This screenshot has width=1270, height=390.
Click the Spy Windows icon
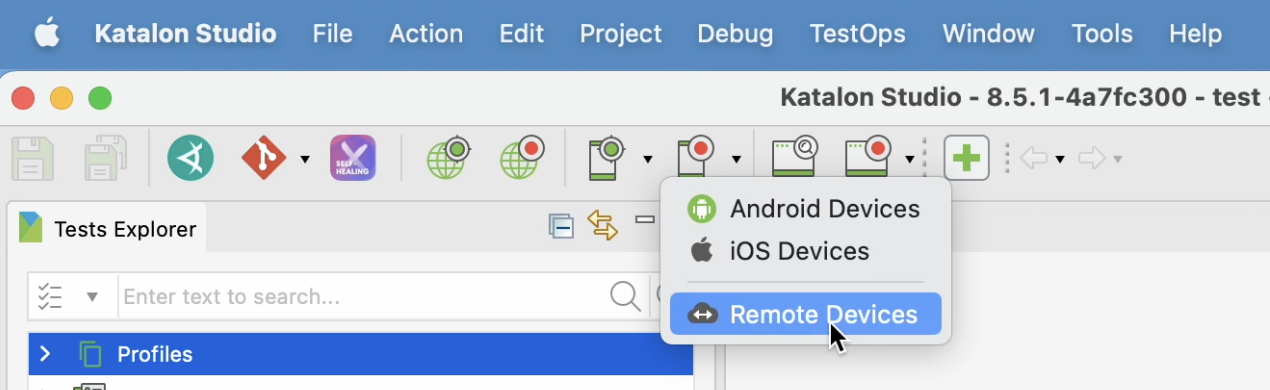795,158
